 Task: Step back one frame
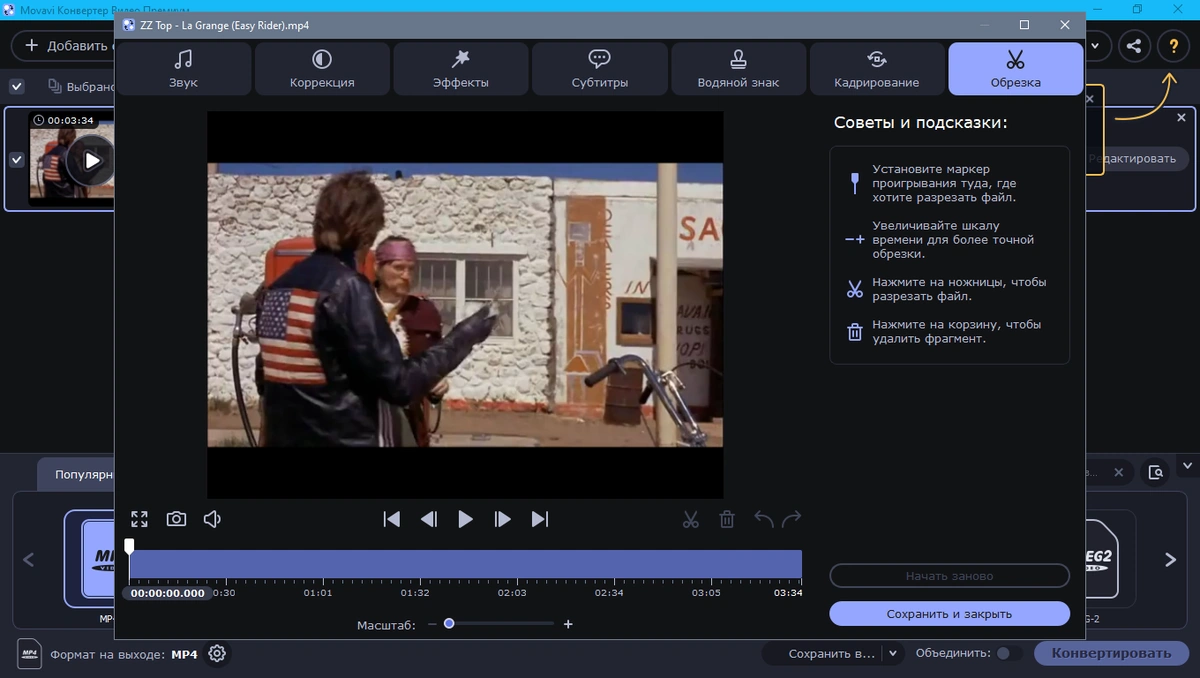(429, 519)
